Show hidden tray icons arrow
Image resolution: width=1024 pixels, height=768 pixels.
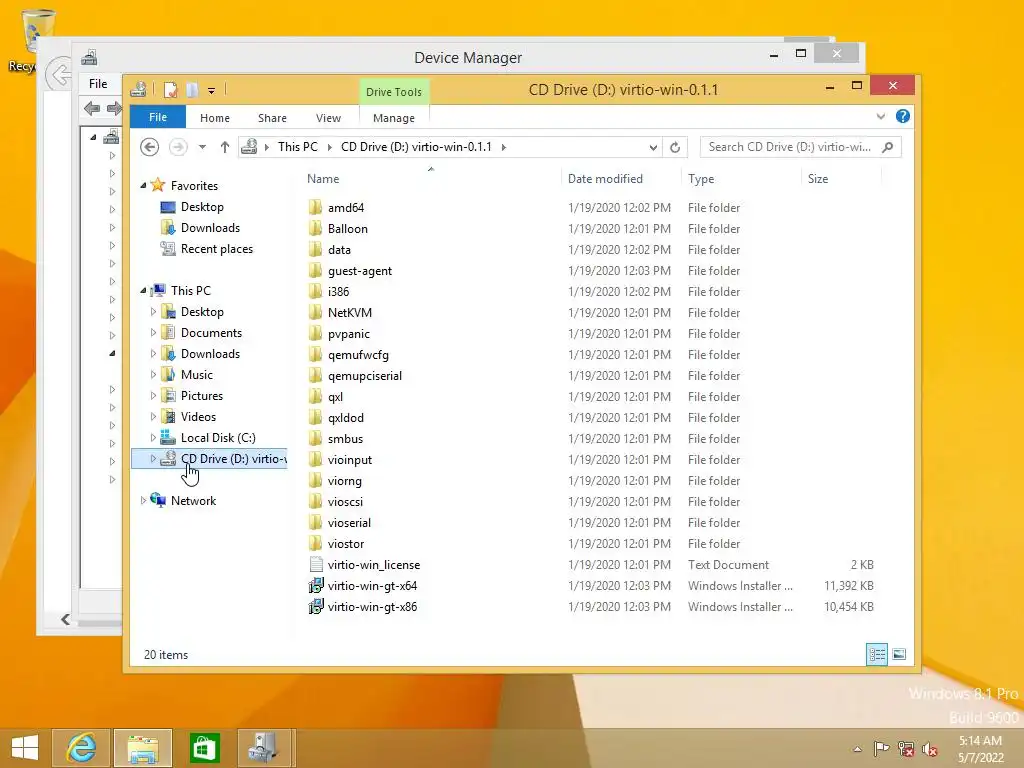[857, 749]
